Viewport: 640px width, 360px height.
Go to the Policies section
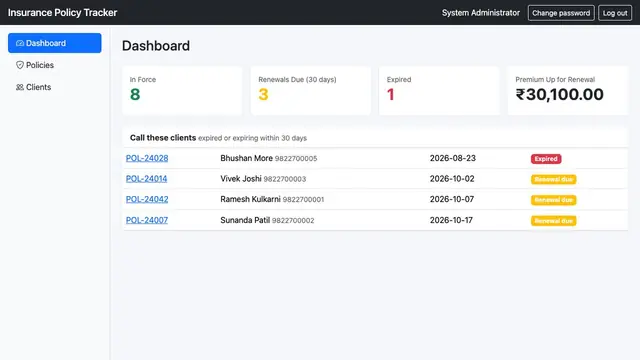pyautogui.click(x=55, y=65)
